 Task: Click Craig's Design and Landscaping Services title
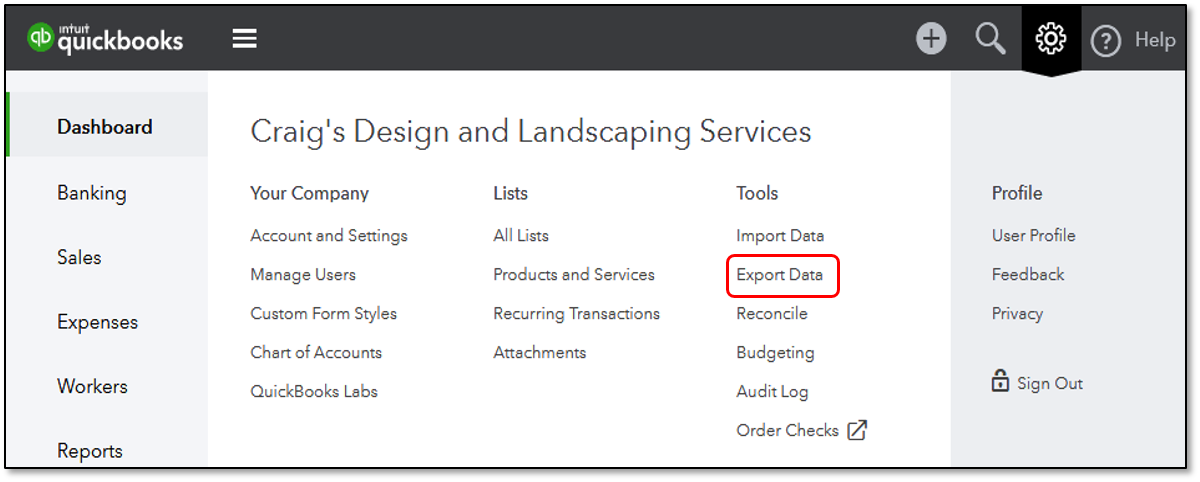pyautogui.click(x=531, y=131)
